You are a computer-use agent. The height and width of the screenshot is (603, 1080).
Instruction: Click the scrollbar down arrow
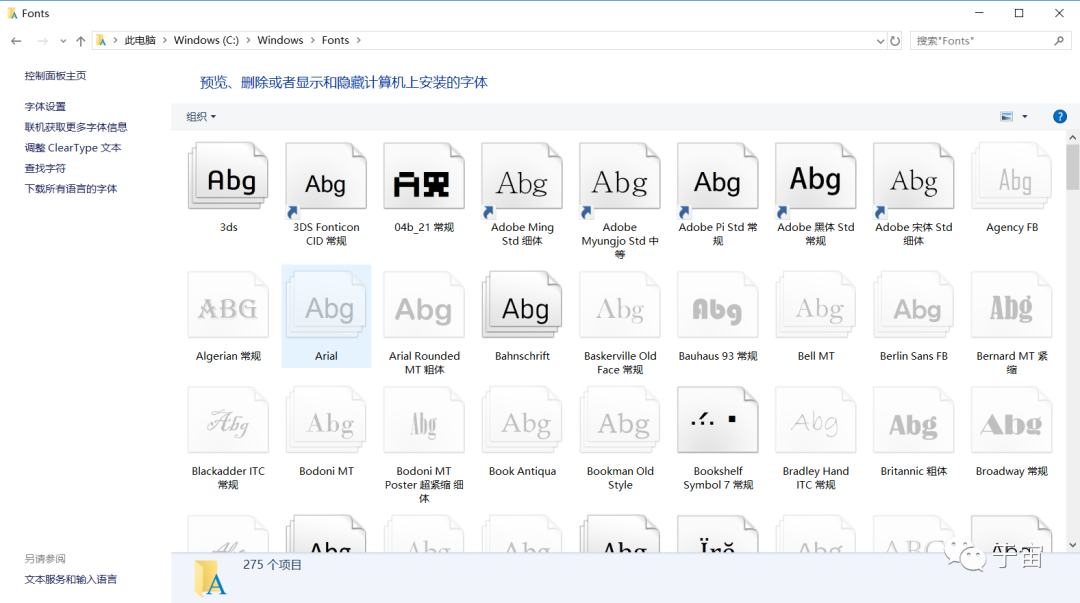click(x=1072, y=545)
